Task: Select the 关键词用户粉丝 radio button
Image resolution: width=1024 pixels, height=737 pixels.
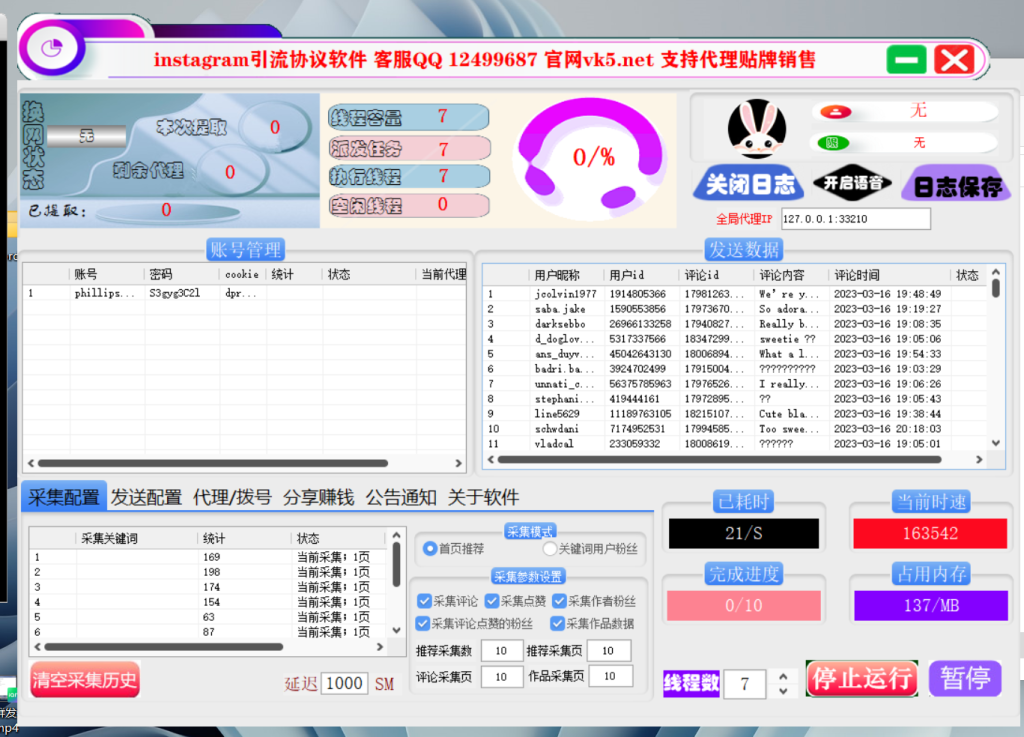Action: point(548,549)
